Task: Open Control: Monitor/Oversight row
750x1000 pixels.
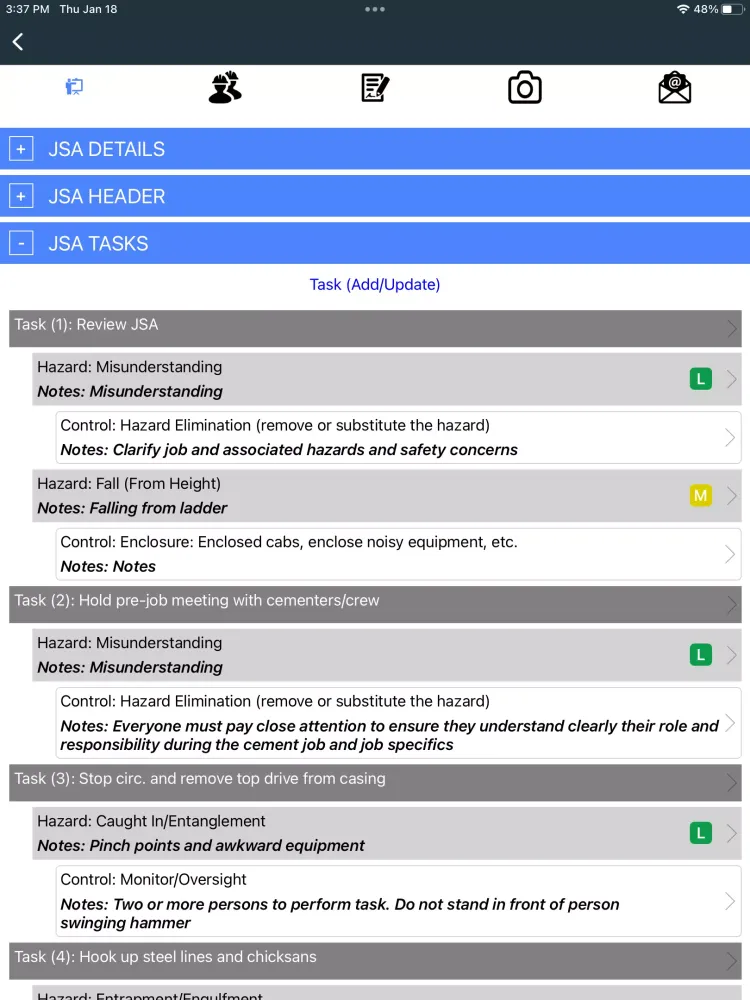Action: [398, 901]
